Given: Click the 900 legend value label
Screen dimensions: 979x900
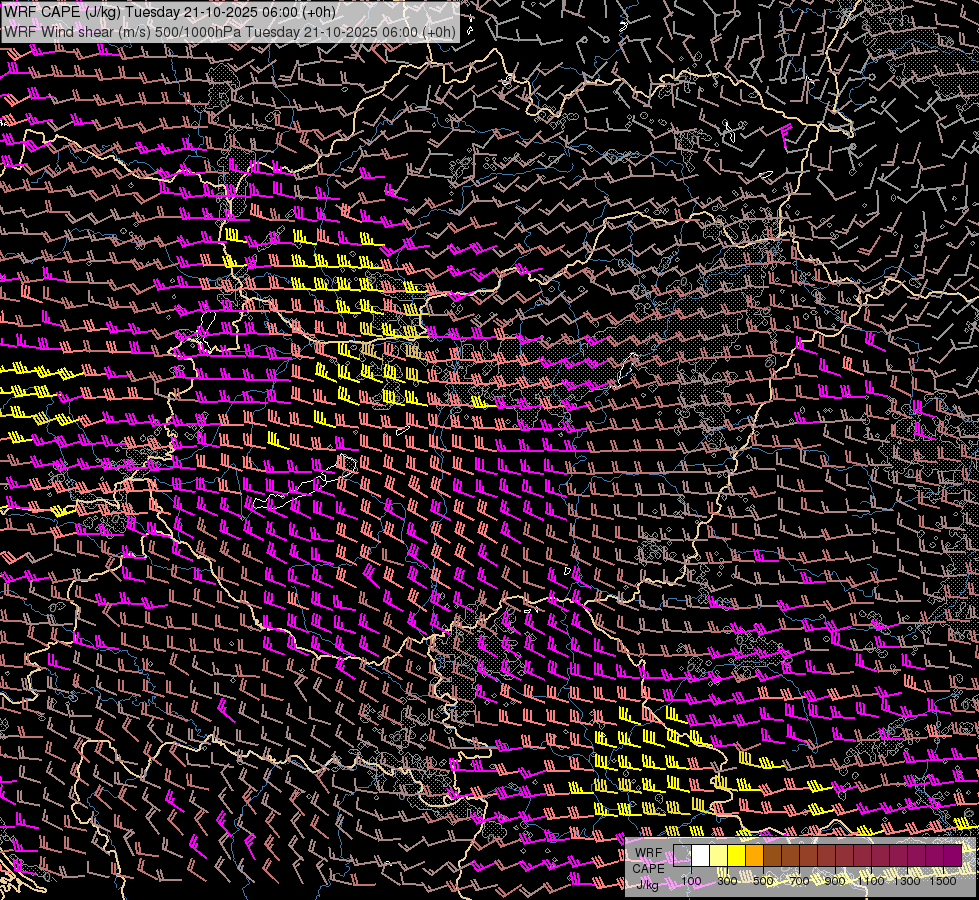Looking at the screenshot, I should [x=835, y=881].
